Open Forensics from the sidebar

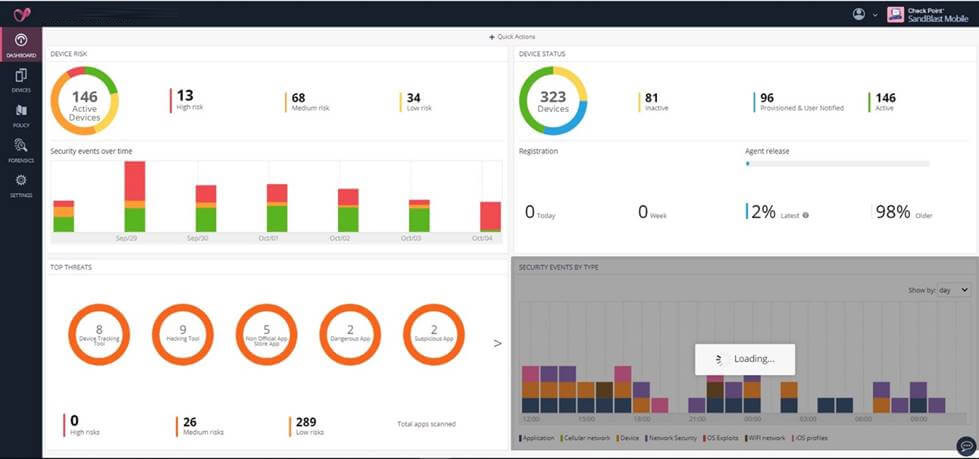tap(20, 150)
